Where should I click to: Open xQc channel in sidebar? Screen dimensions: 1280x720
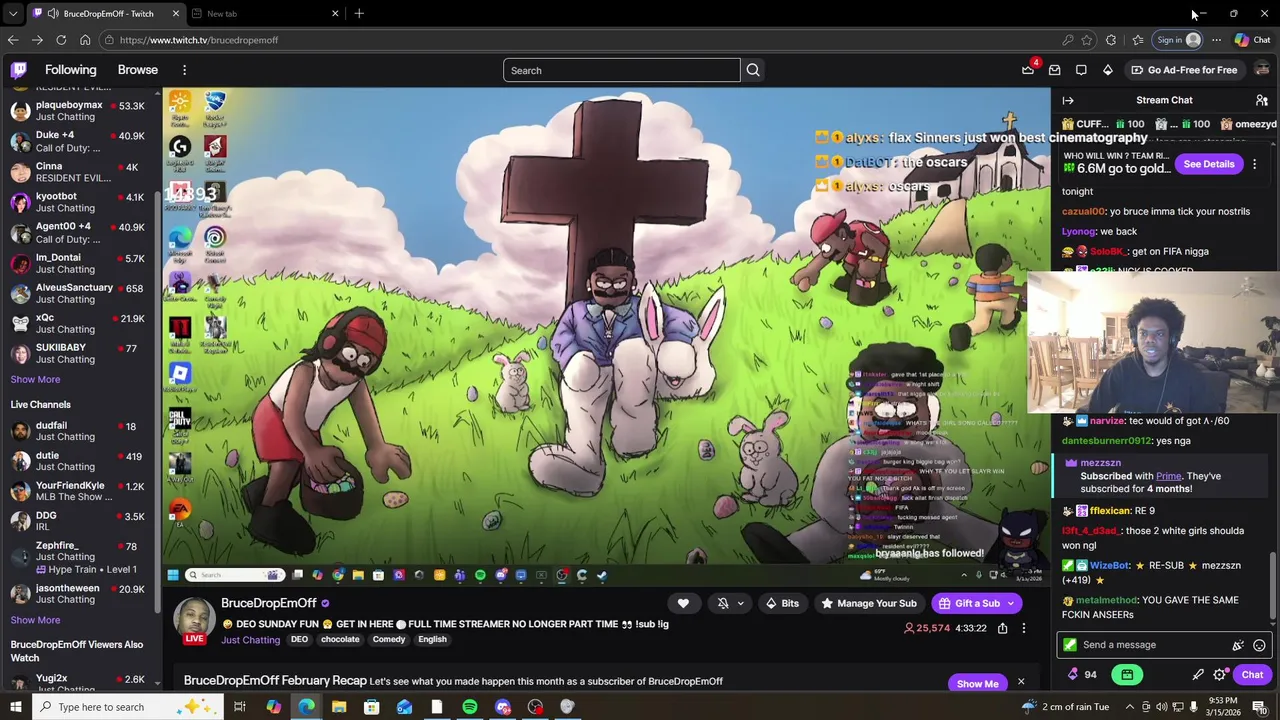coord(82,323)
